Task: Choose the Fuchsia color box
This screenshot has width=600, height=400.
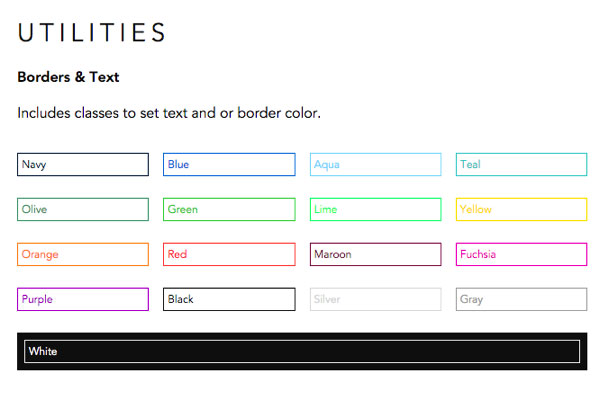Action: [521, 255]
